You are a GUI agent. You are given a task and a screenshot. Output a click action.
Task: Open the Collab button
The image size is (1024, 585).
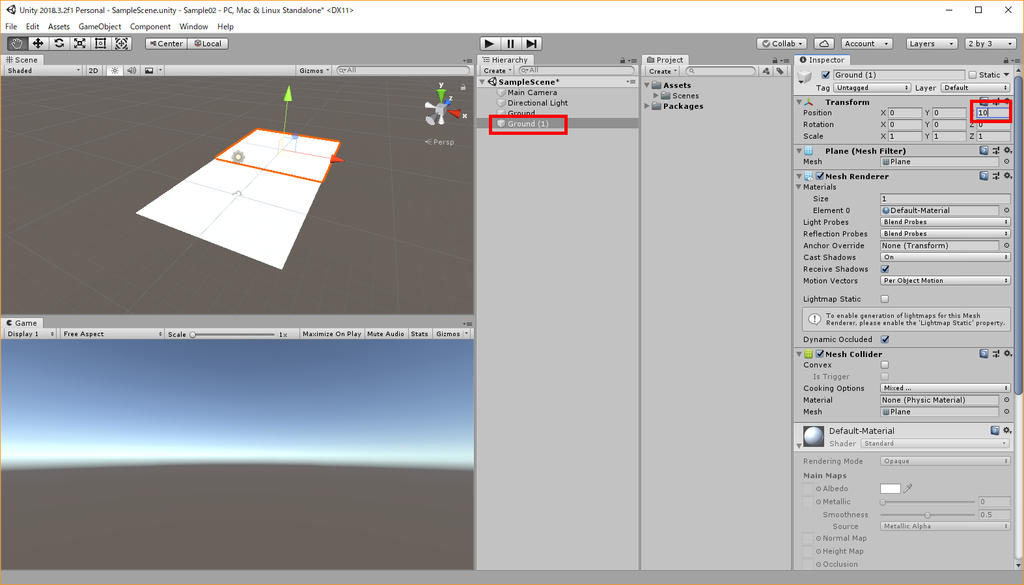point(782,44)
